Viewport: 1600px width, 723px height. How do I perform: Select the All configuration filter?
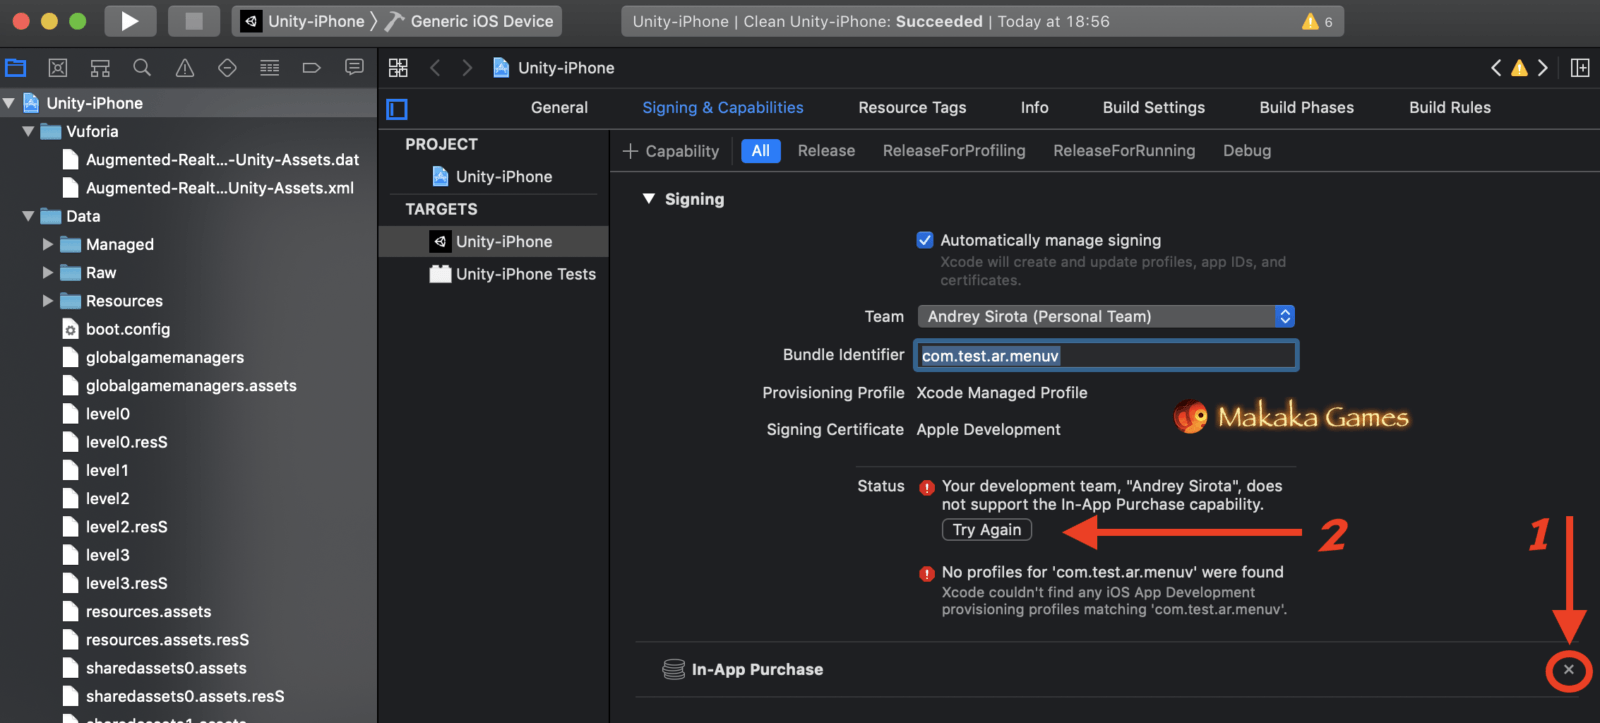coord(760,151)
